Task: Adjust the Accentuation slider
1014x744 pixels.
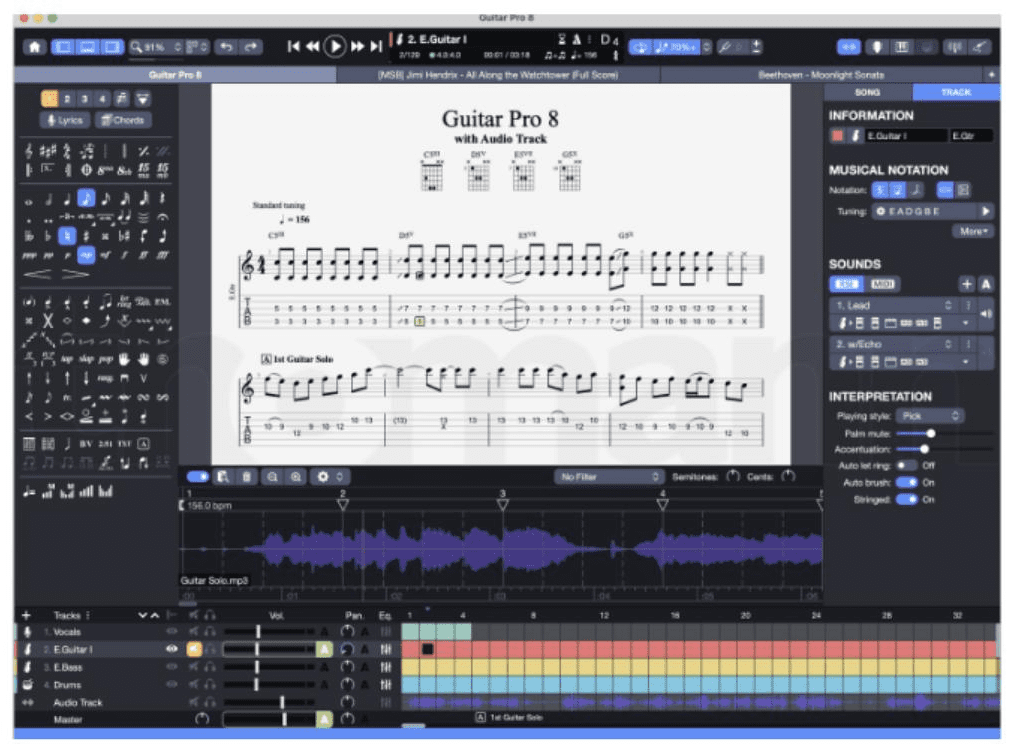Action: click(x=925, y=449)
